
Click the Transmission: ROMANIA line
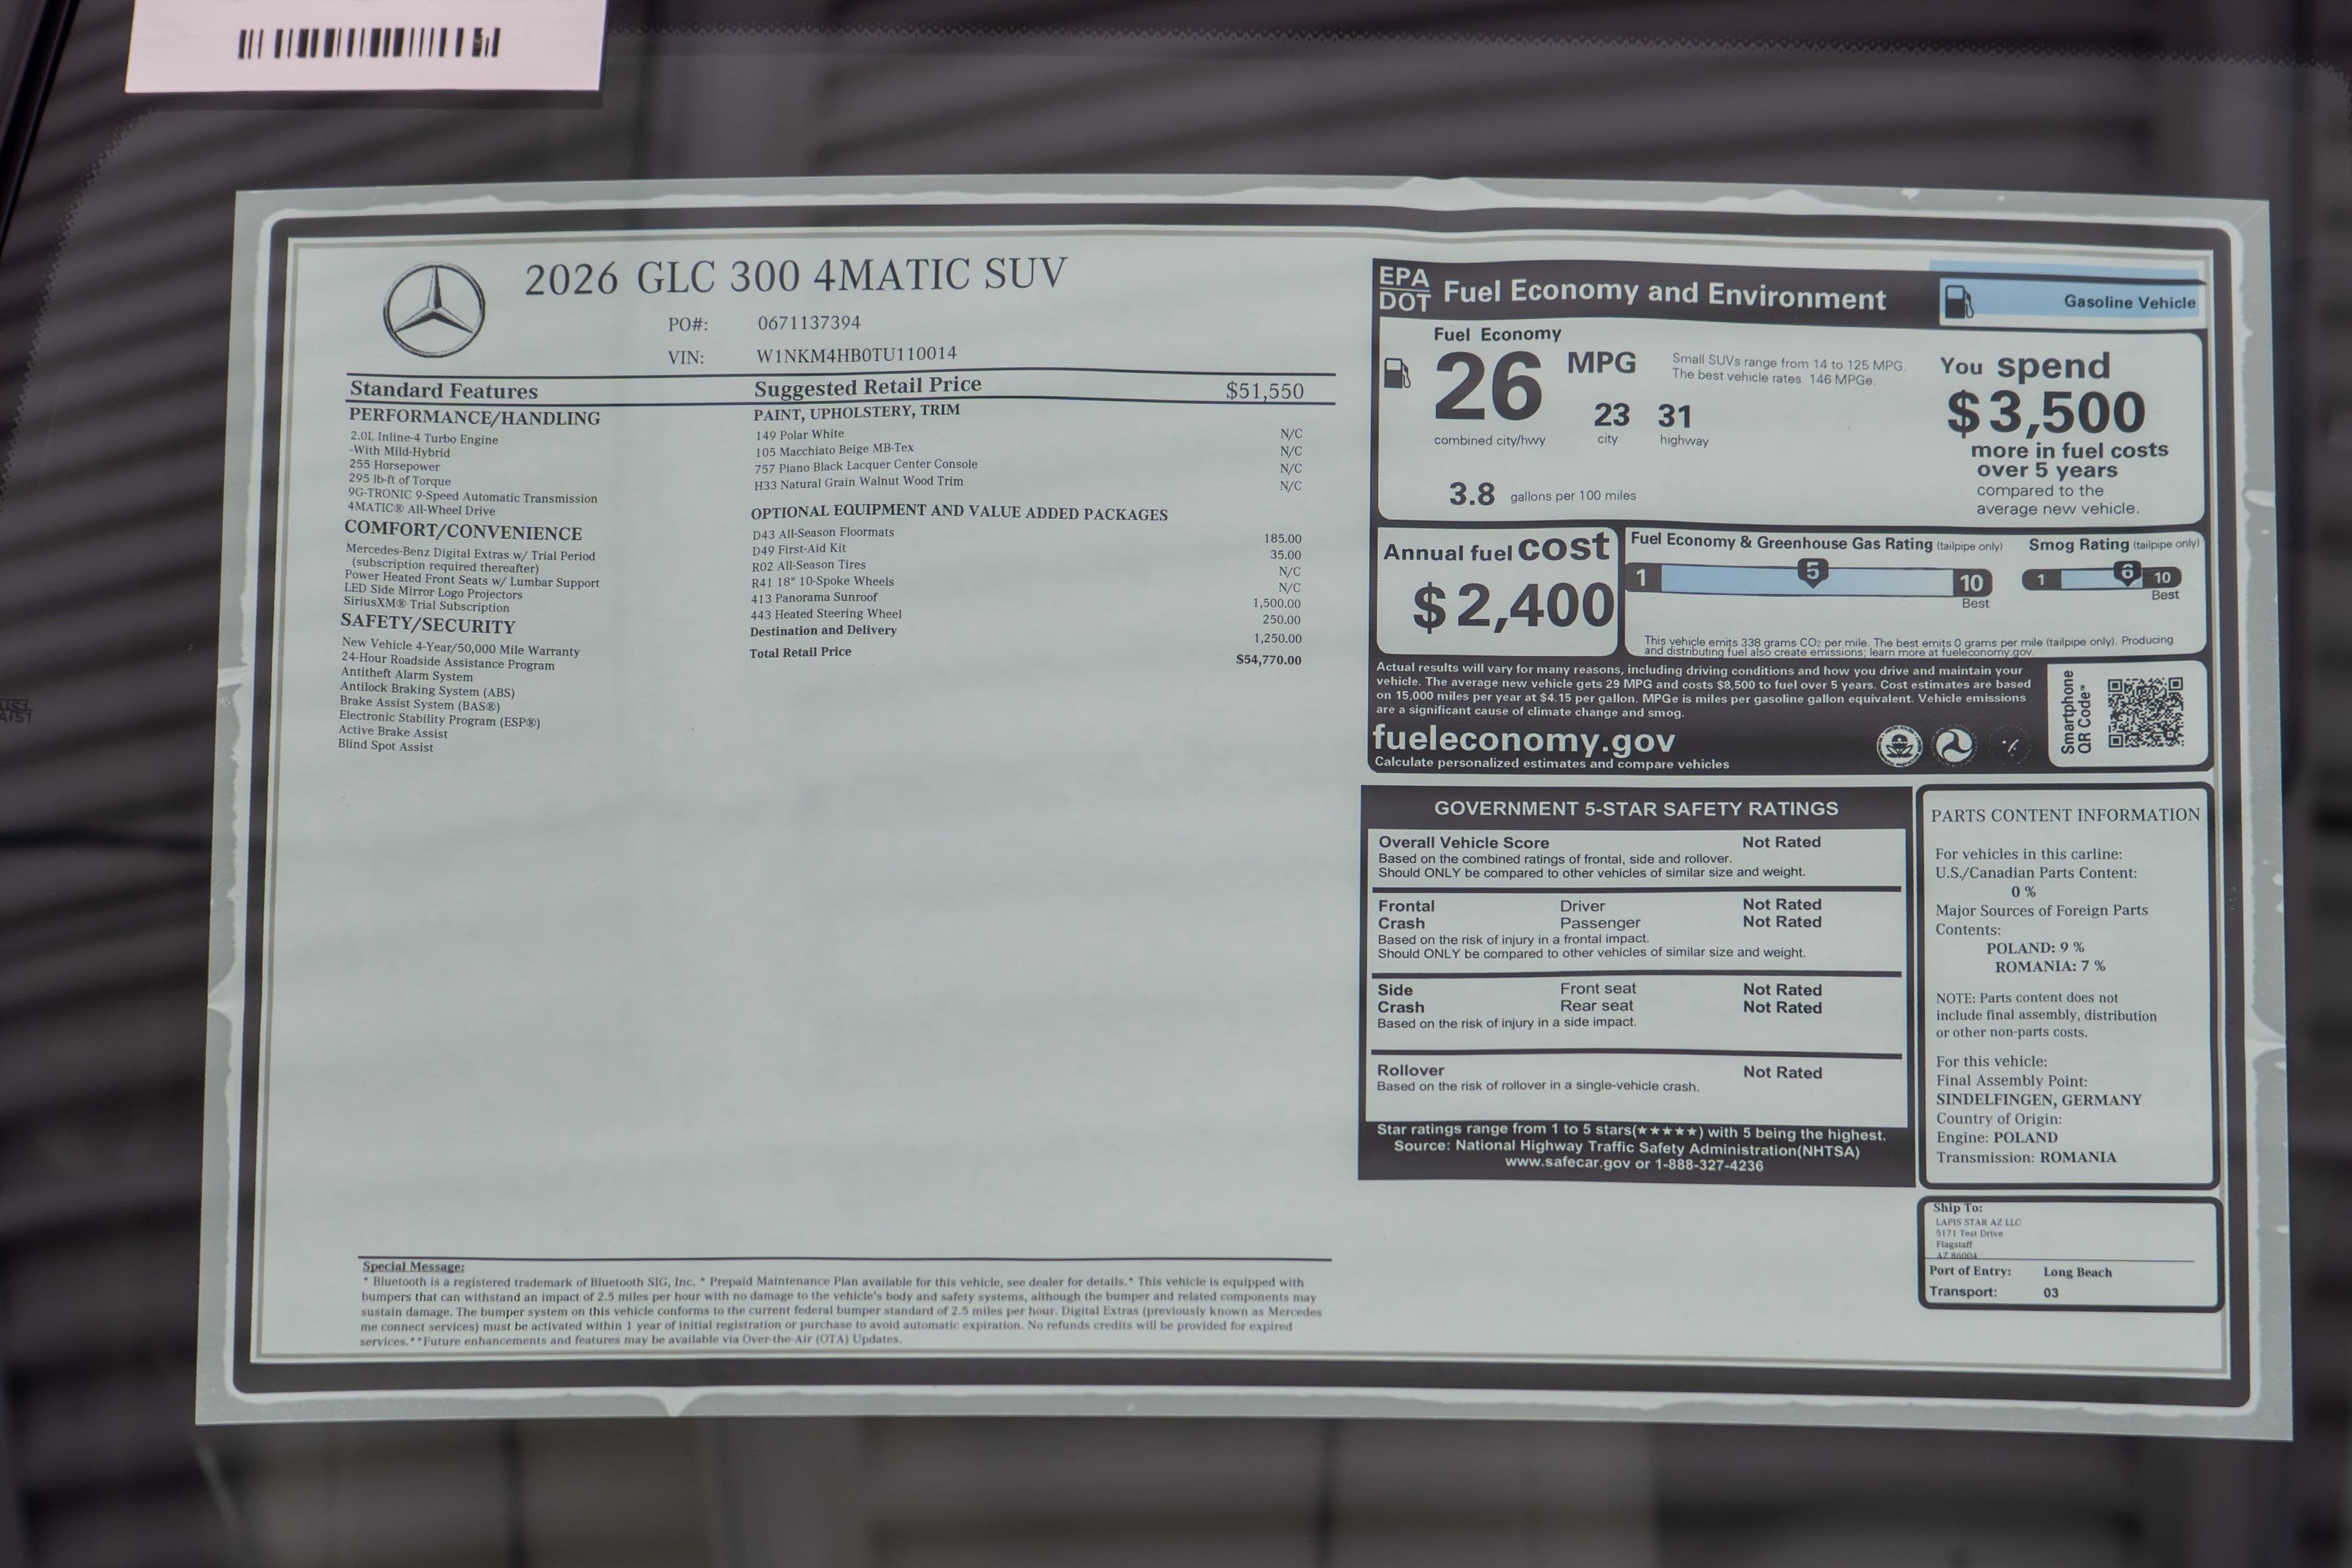[x=2026, y=1157]
